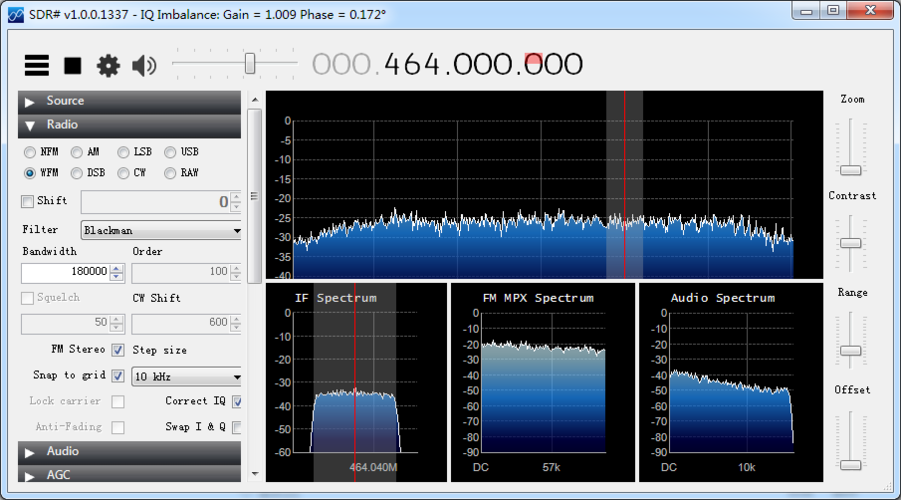The height and width of the screenshot is (500, 901).
Task: Click the left panel scroll down arrow
Action: (x=255, y=474)
